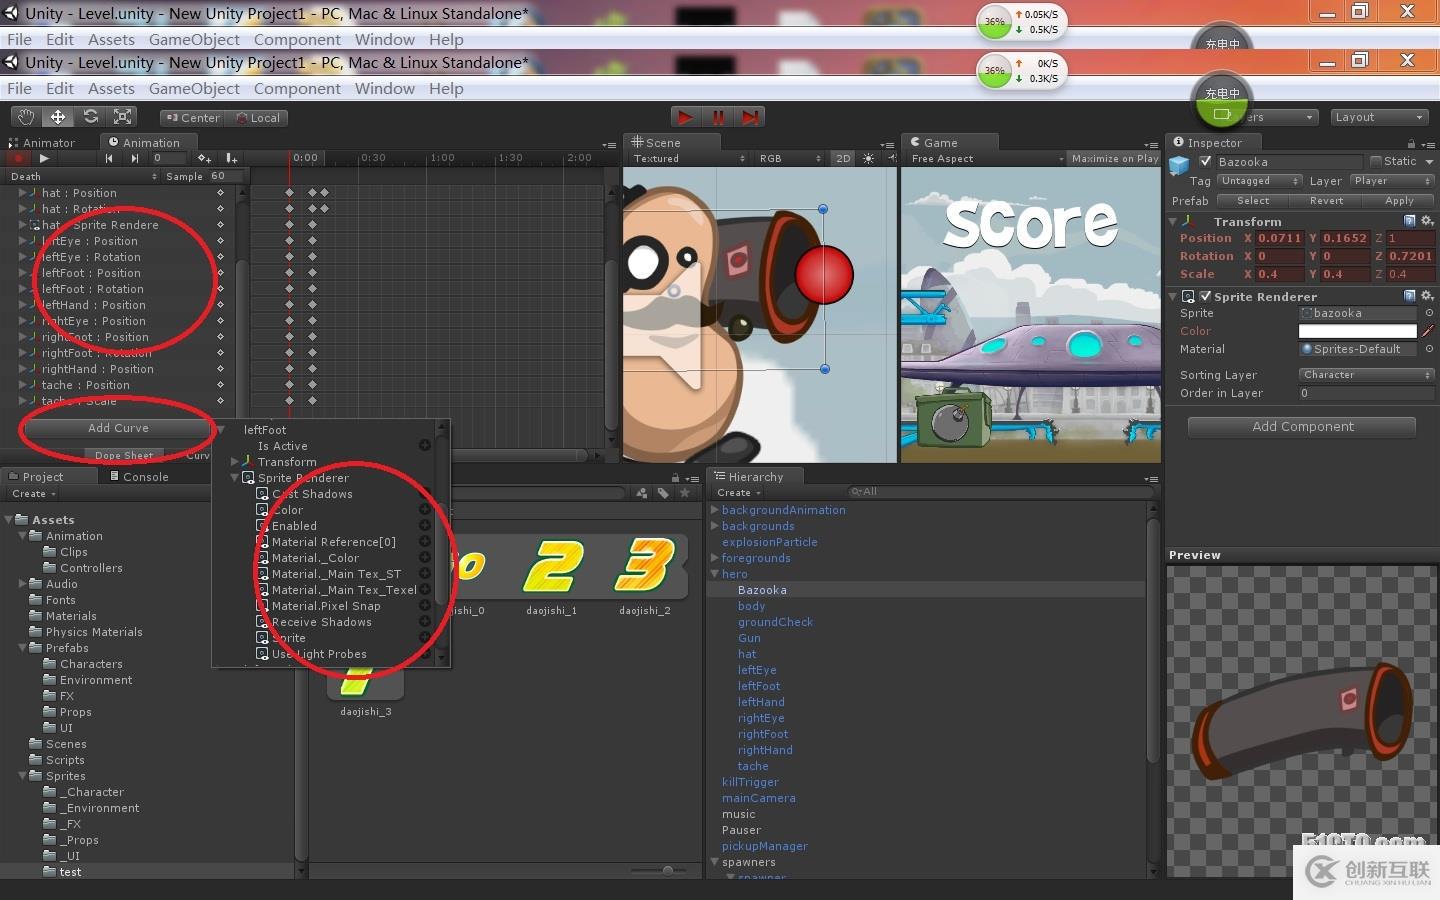
Task: Select the Move (translate) tool
Action: coord(58,117)
